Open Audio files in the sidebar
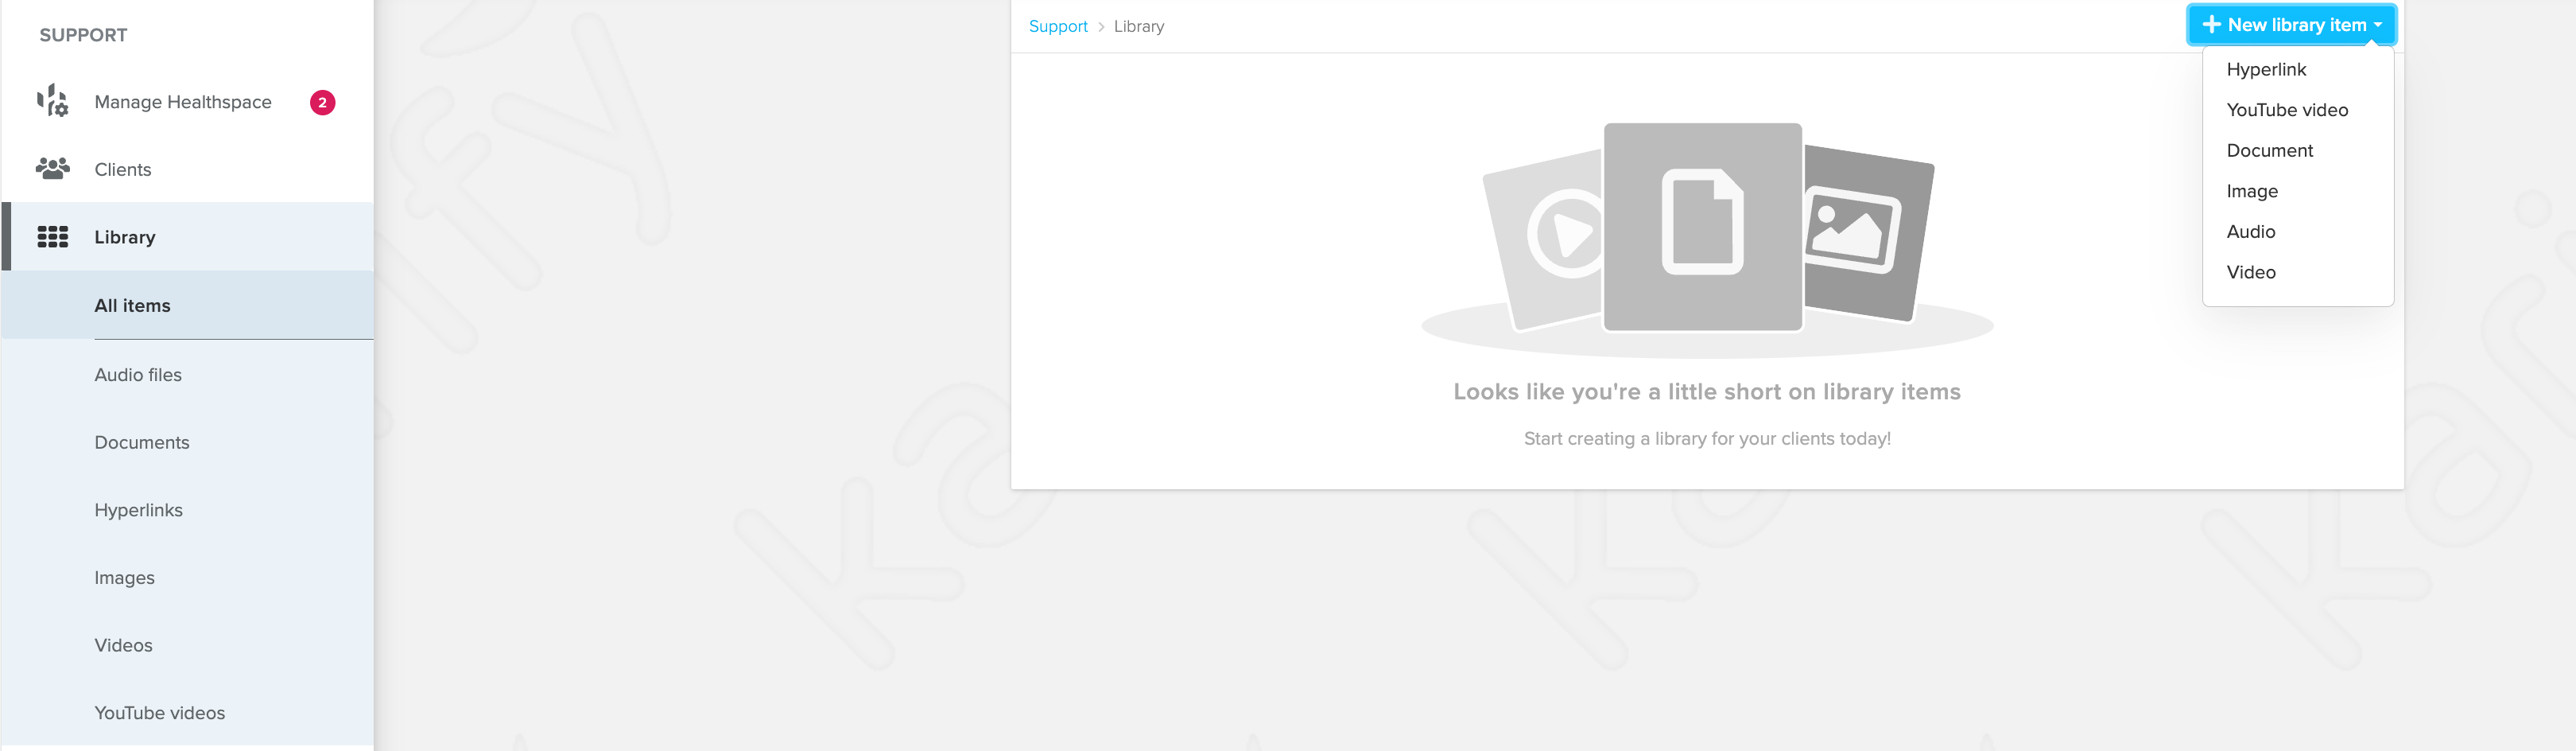2576x751 pixels. [x=138, y=374]
